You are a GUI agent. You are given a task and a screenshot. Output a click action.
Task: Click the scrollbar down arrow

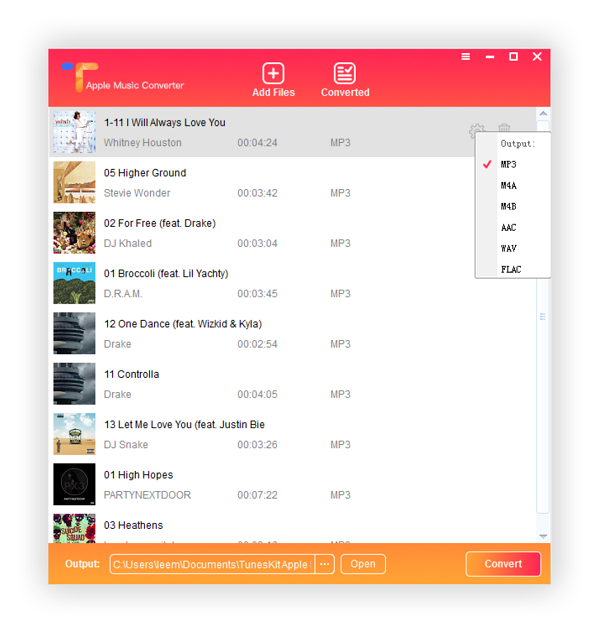click(543, 536)
